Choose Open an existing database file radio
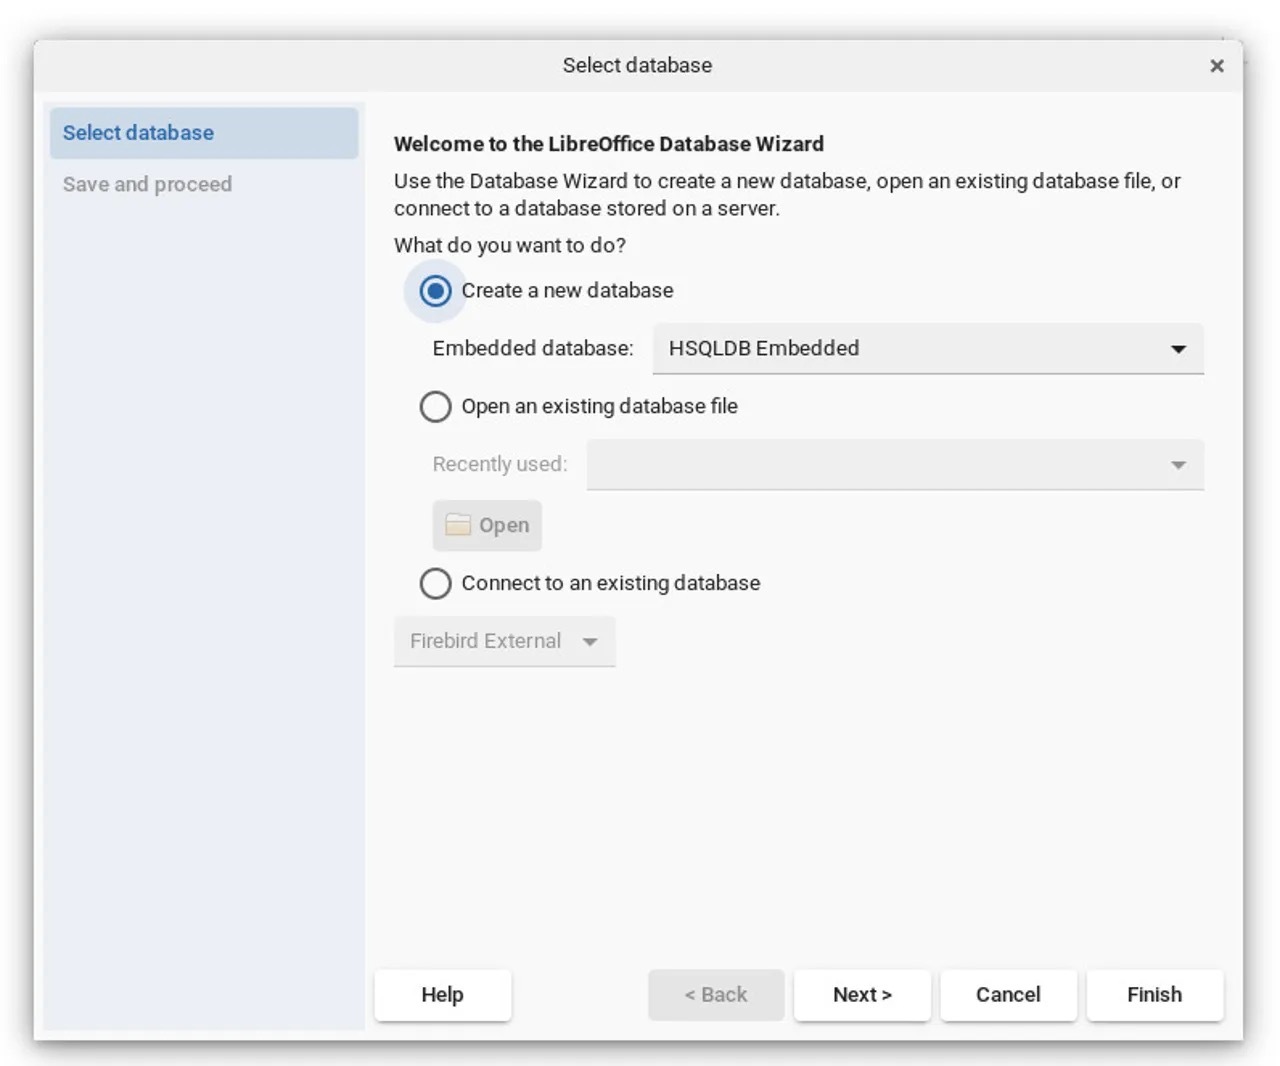The height and width of the screenshot is (1066, 1280). (435, 407)
